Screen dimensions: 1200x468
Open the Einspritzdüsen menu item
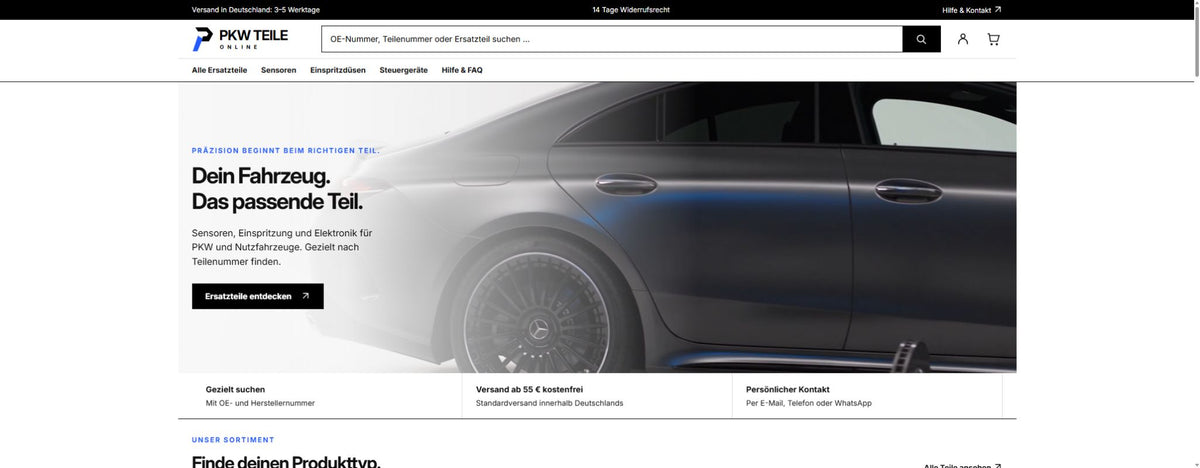(x=338, y=70)
